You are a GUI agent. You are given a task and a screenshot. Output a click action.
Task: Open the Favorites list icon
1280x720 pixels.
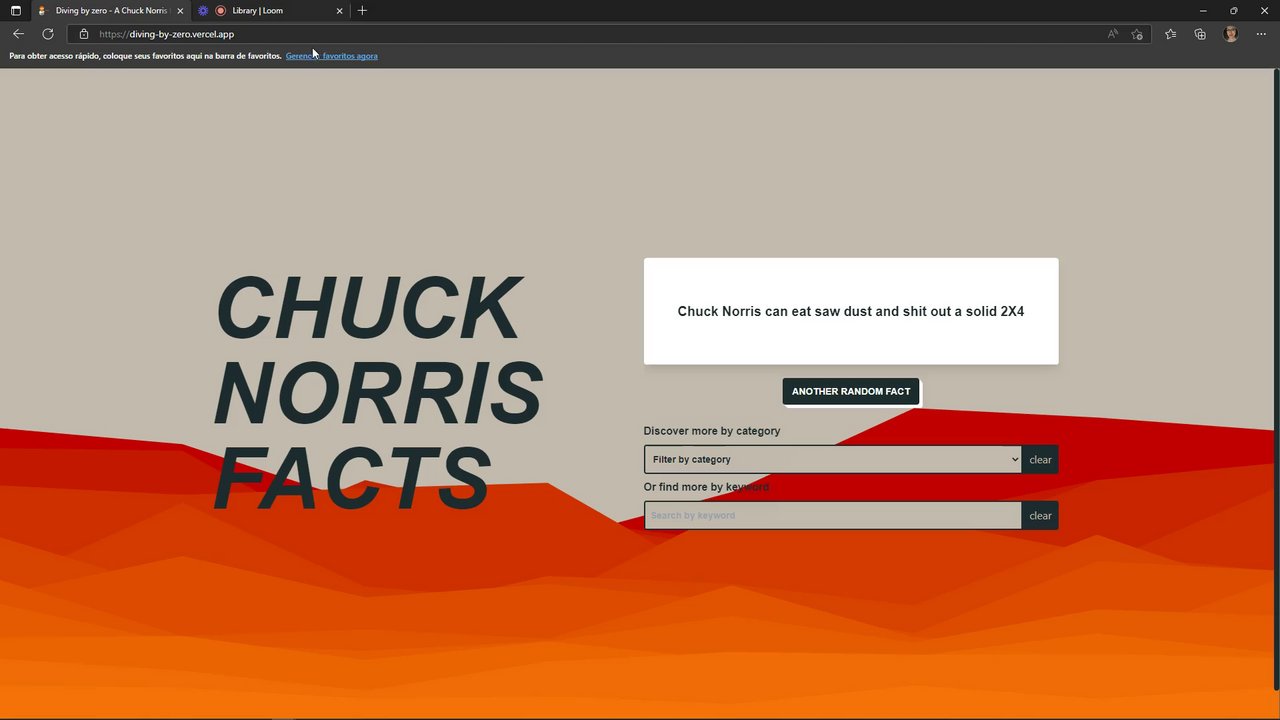1170,34
